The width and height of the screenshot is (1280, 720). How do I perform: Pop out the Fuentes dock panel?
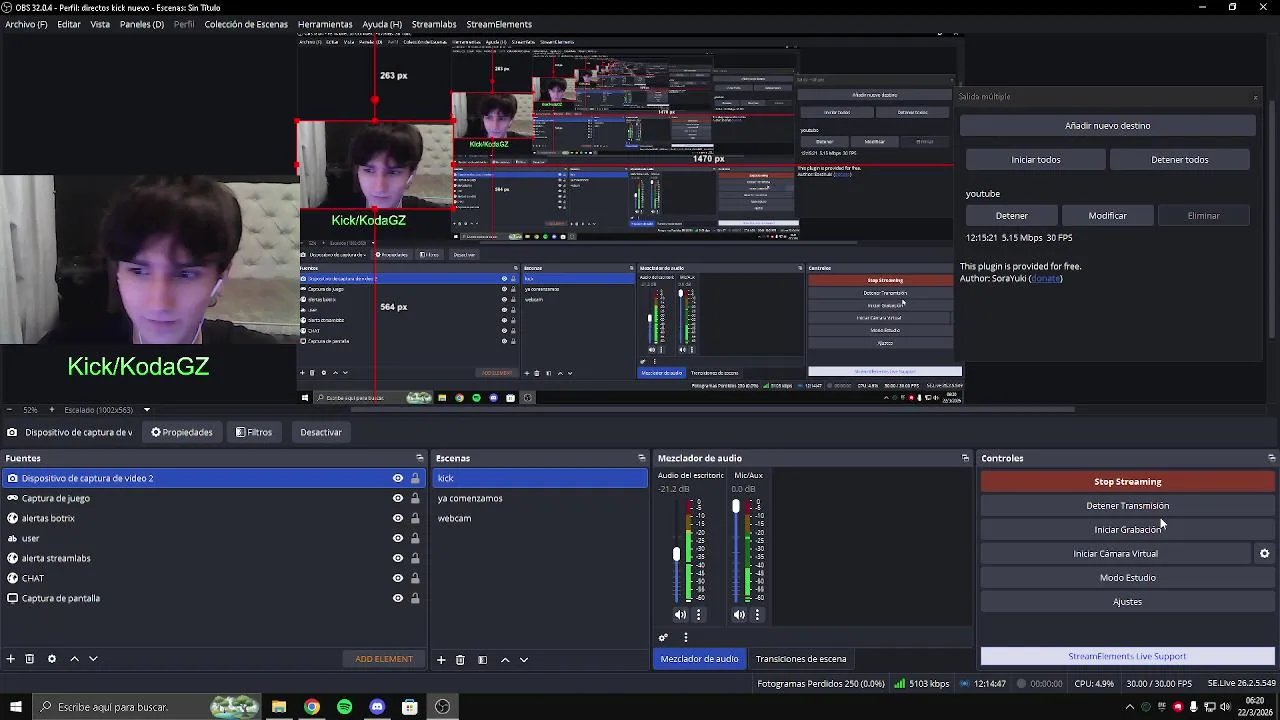coord(419,458)
